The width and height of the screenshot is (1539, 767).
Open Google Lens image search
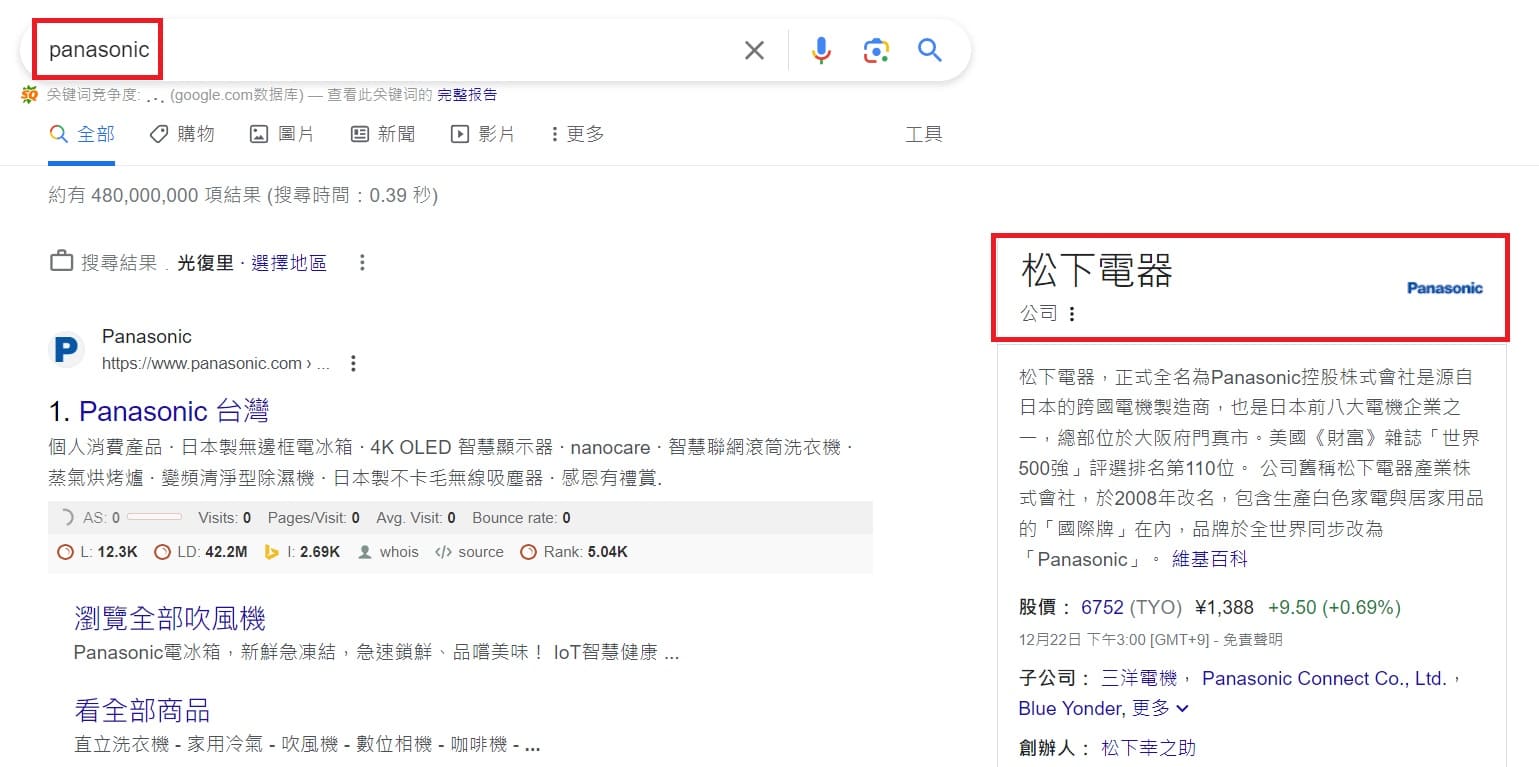coord(876,50)
